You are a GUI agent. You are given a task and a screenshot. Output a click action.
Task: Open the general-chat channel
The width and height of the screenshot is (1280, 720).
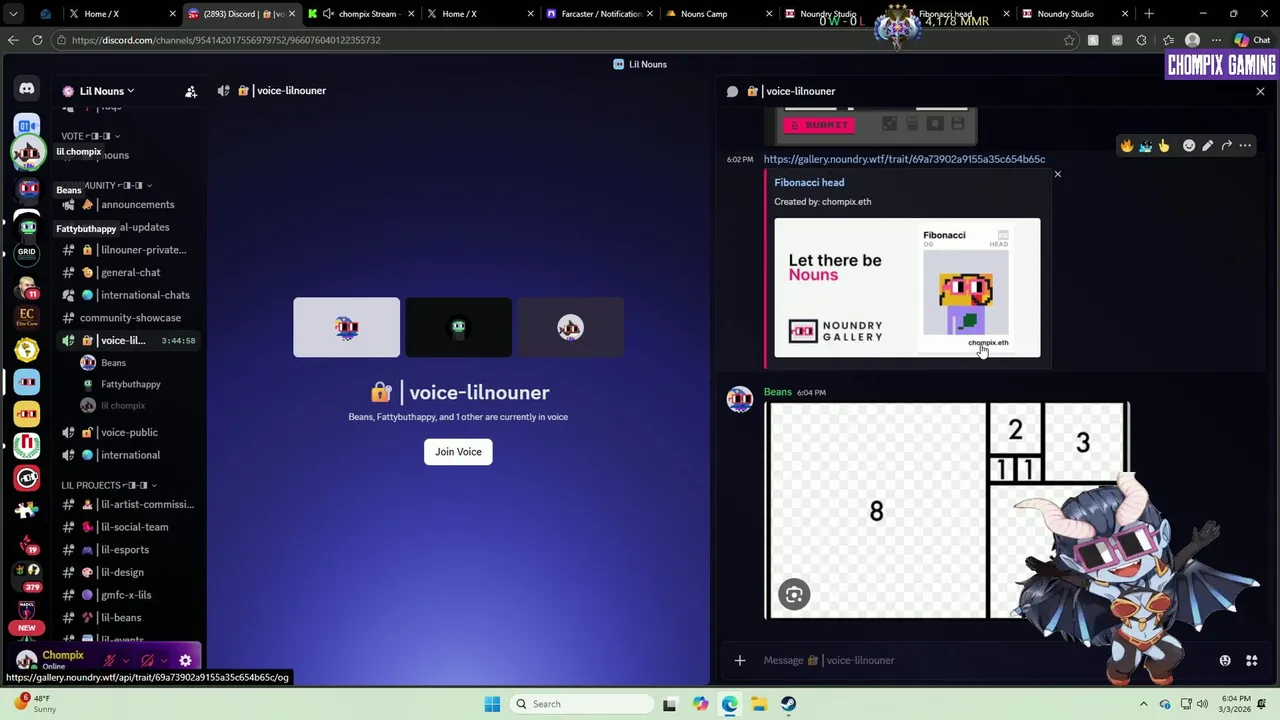(130, 273)
